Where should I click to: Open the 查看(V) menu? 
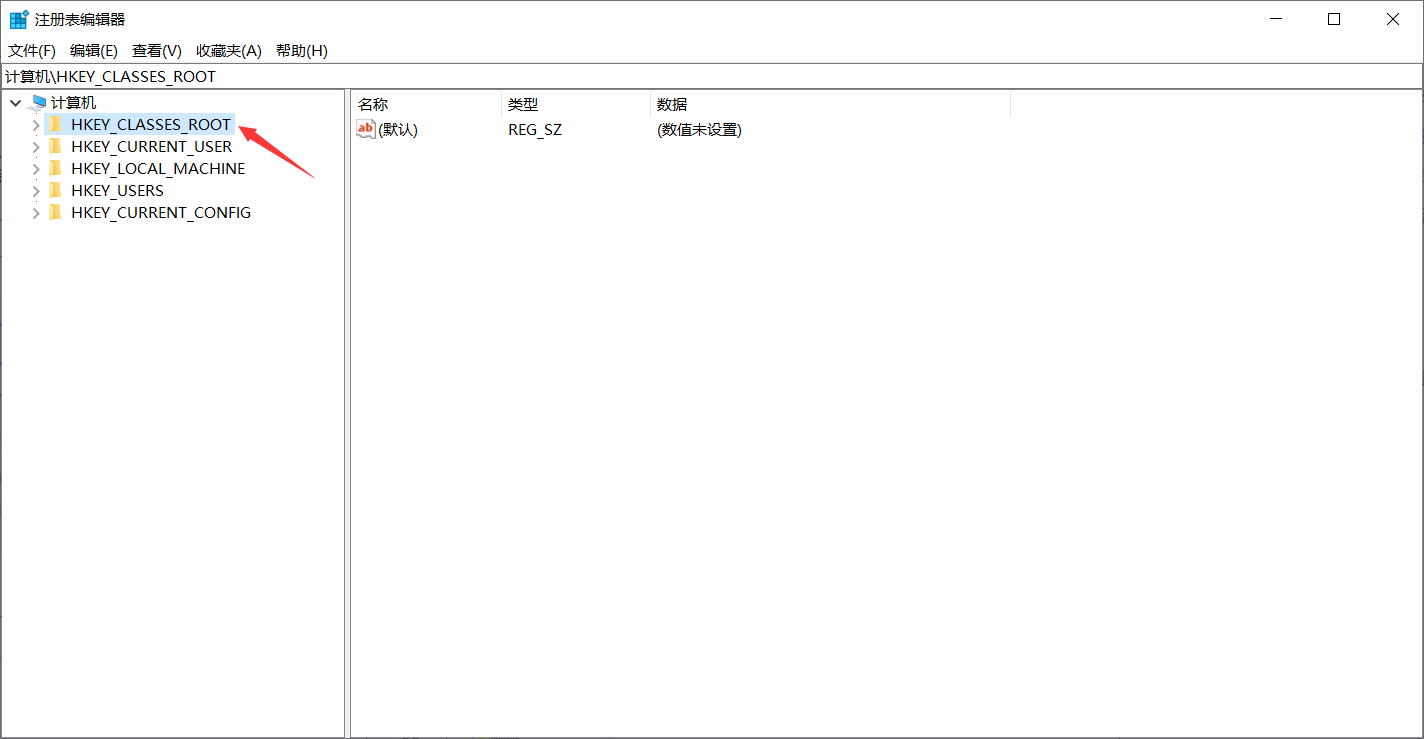tap(157, 50)
